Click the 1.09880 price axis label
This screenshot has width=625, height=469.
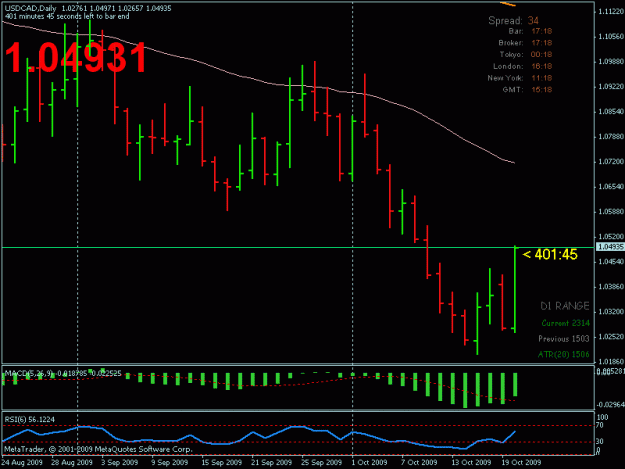click(611, 62)
